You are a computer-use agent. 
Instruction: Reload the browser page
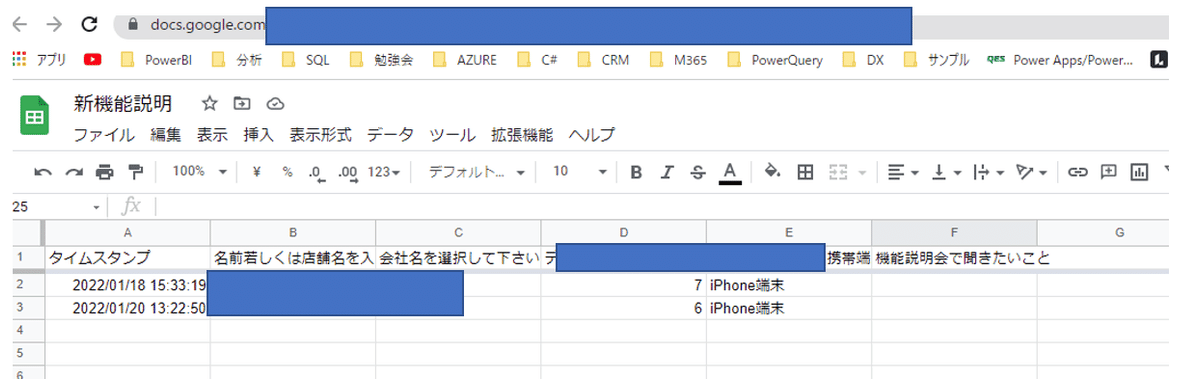(89, 24)
